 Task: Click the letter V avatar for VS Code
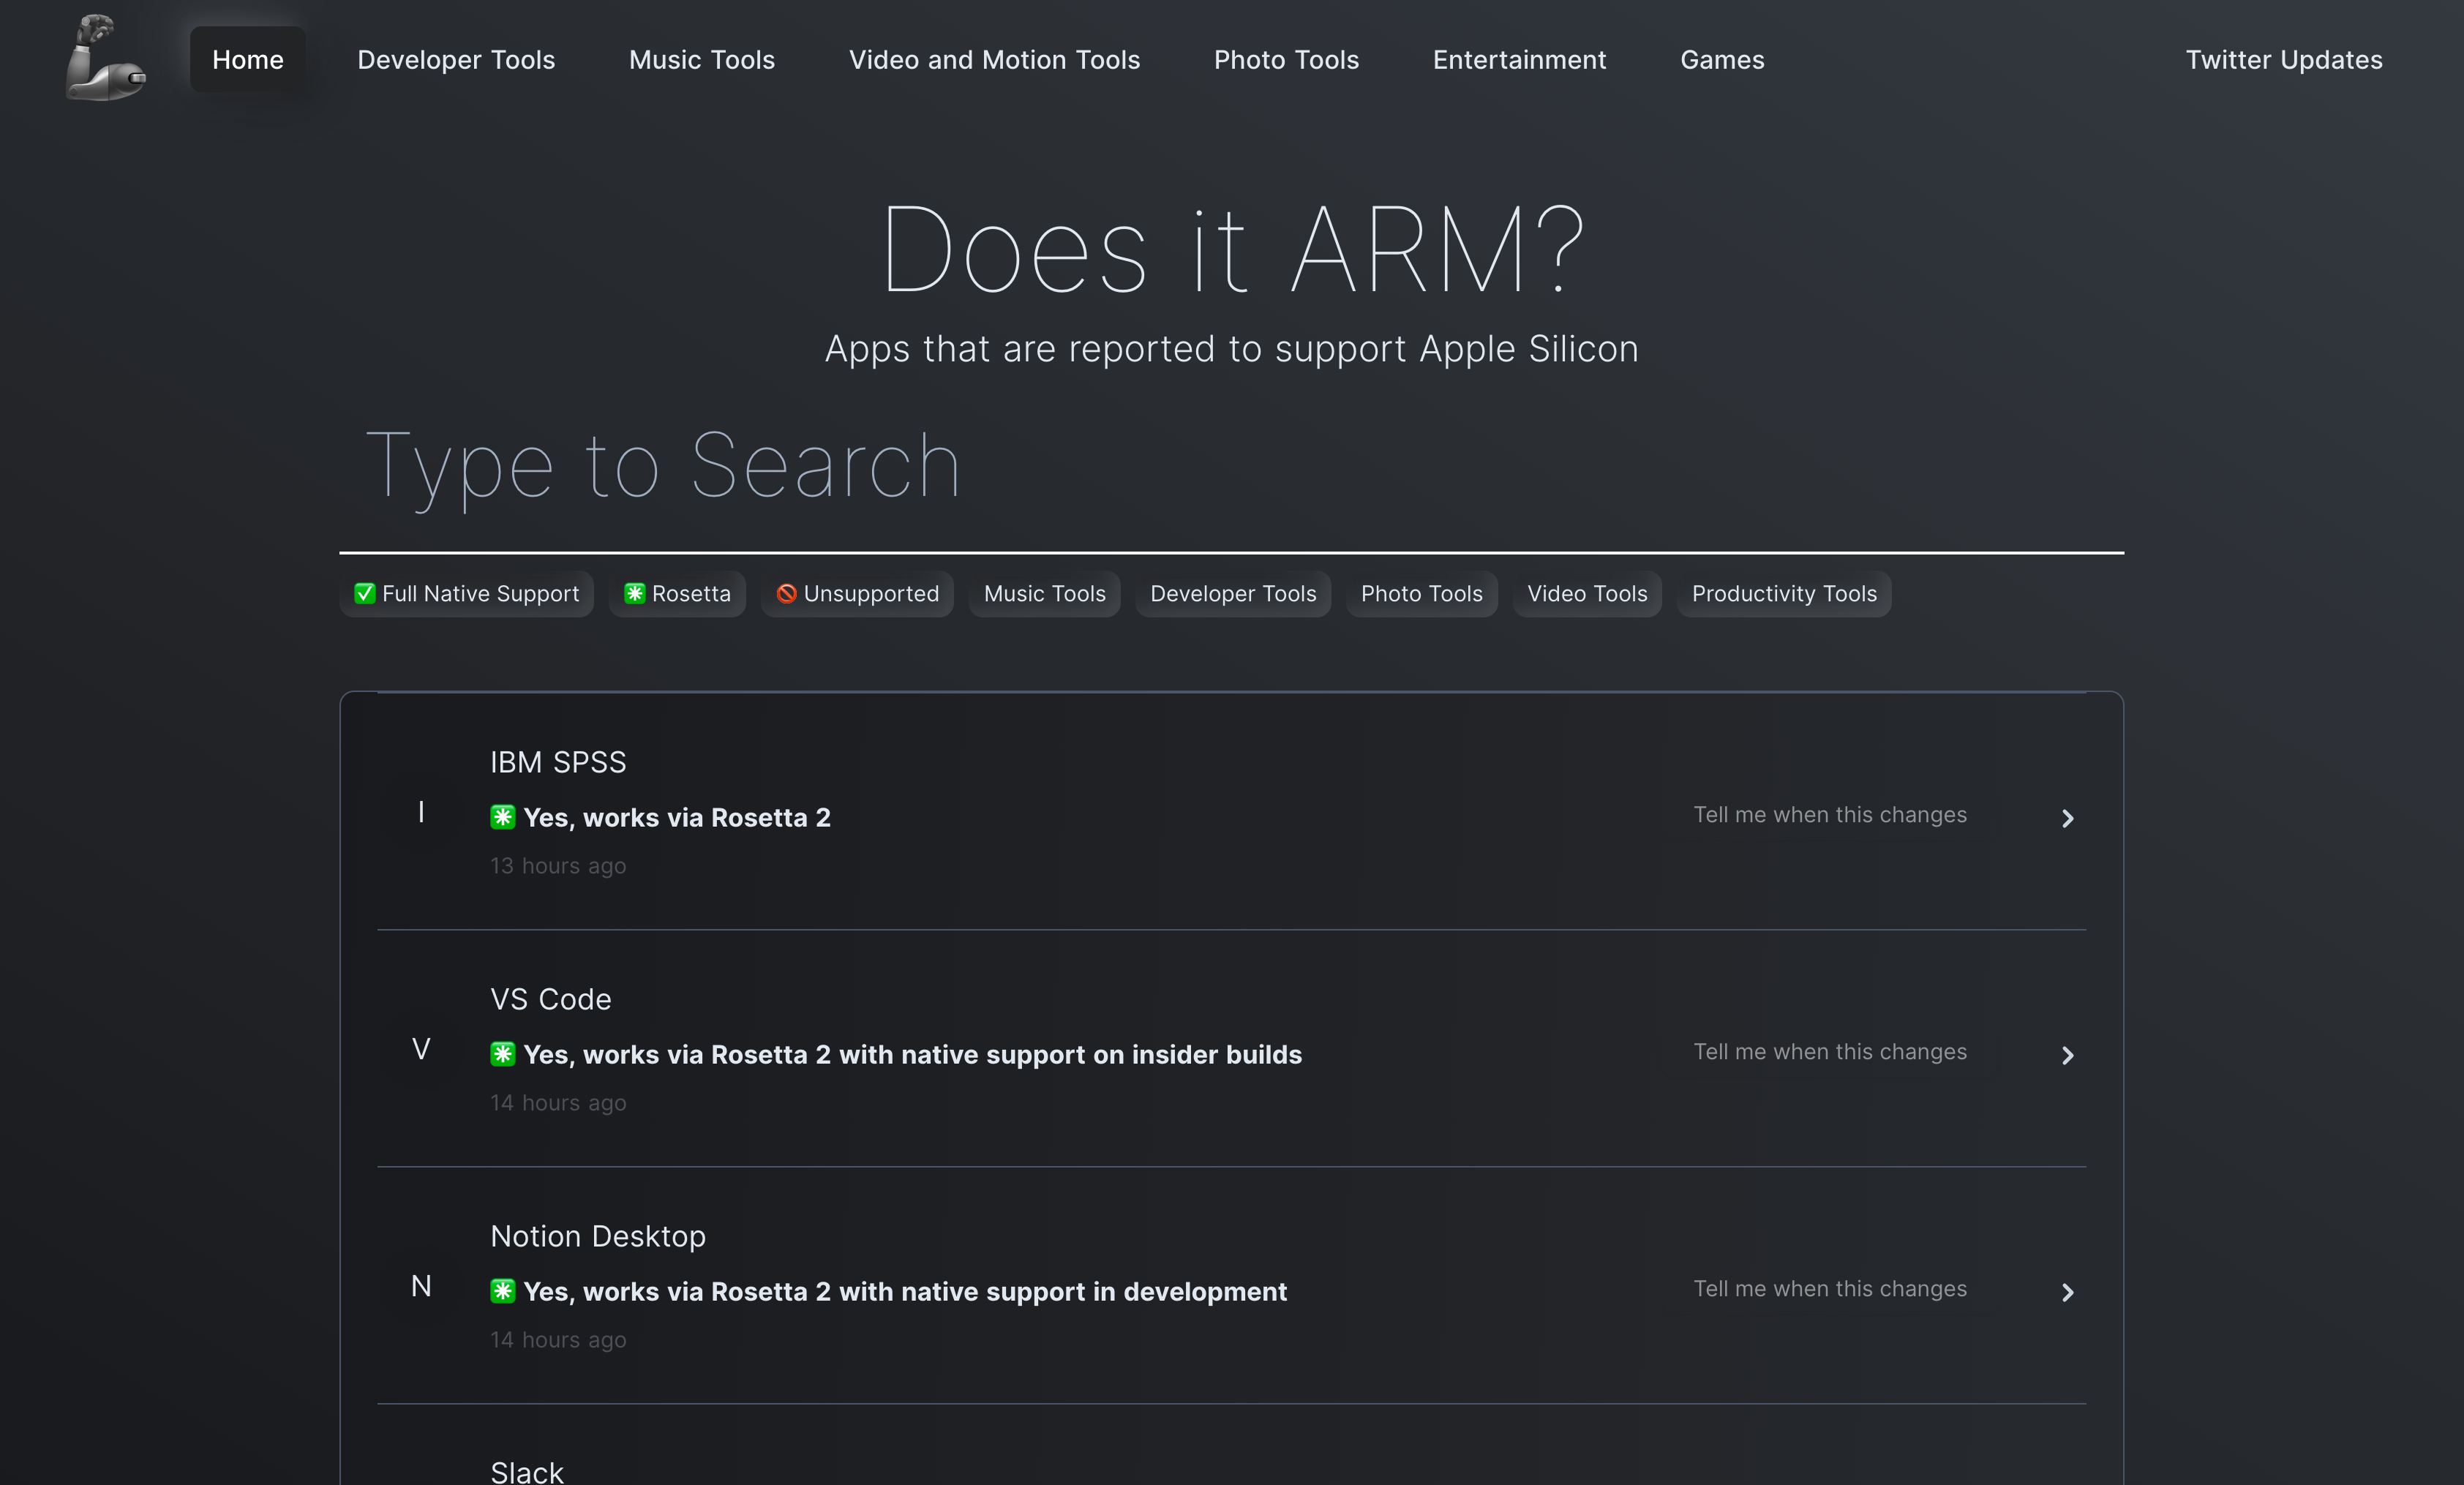click(x=421, y=1049)
